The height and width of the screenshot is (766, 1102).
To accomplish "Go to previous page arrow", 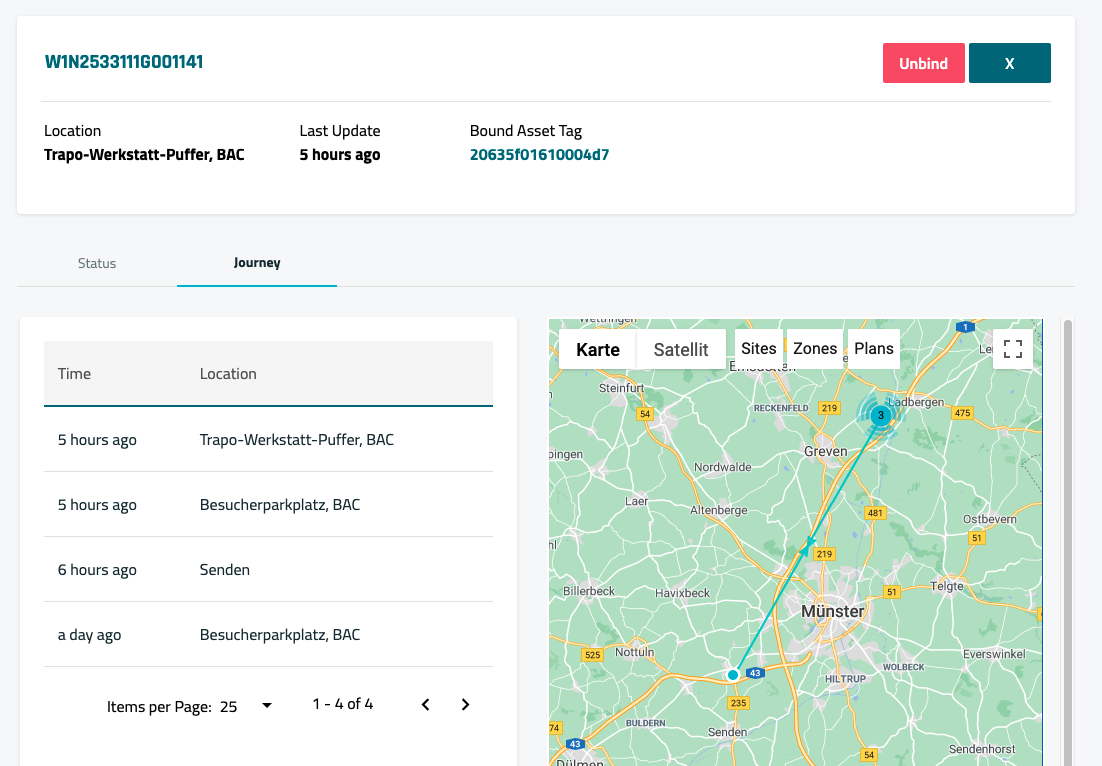I will tap(426, 705).
